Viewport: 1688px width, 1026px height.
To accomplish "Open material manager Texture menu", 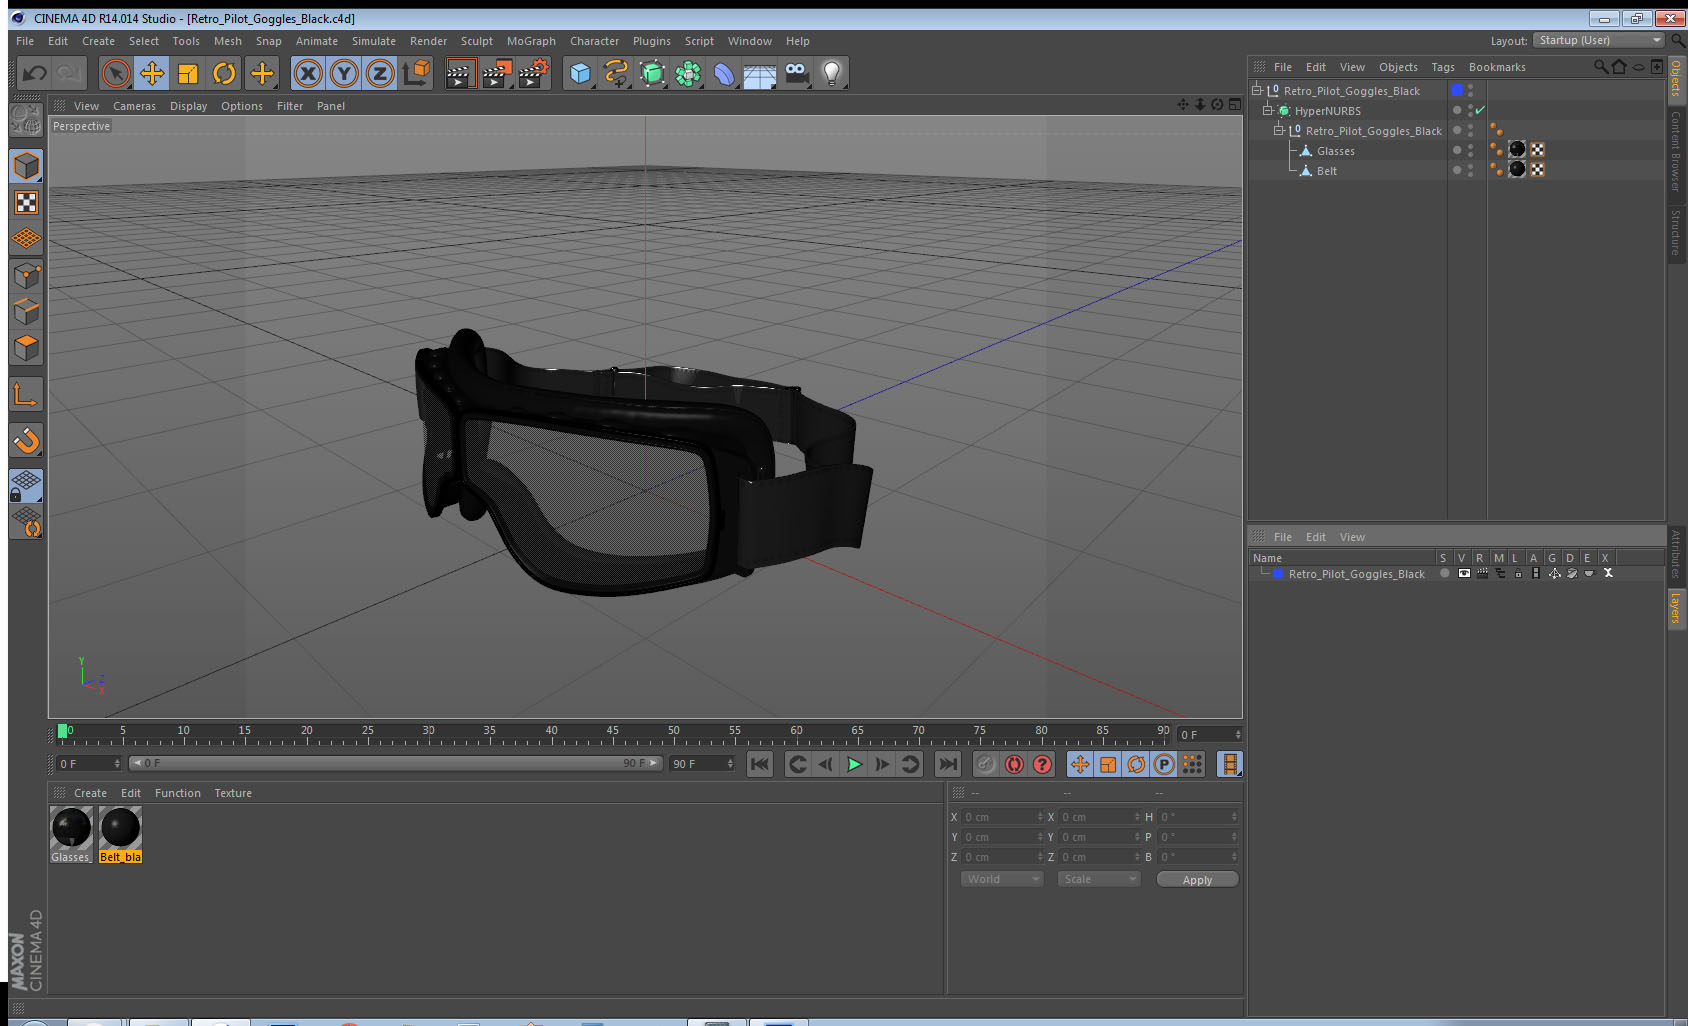I will pos(233,793).
